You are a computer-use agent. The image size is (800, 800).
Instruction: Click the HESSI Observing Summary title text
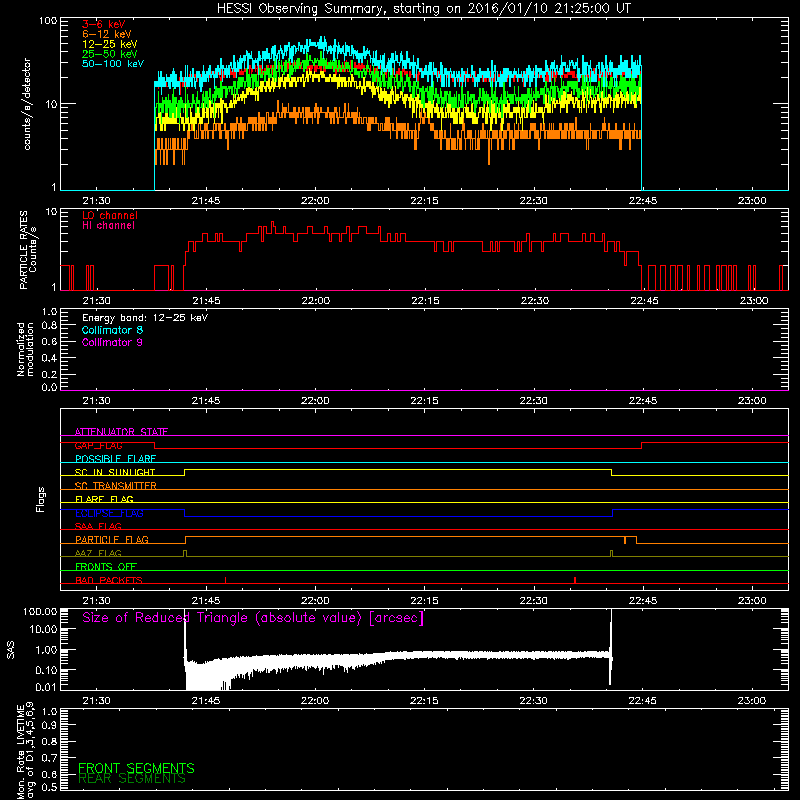coord(423,9)
